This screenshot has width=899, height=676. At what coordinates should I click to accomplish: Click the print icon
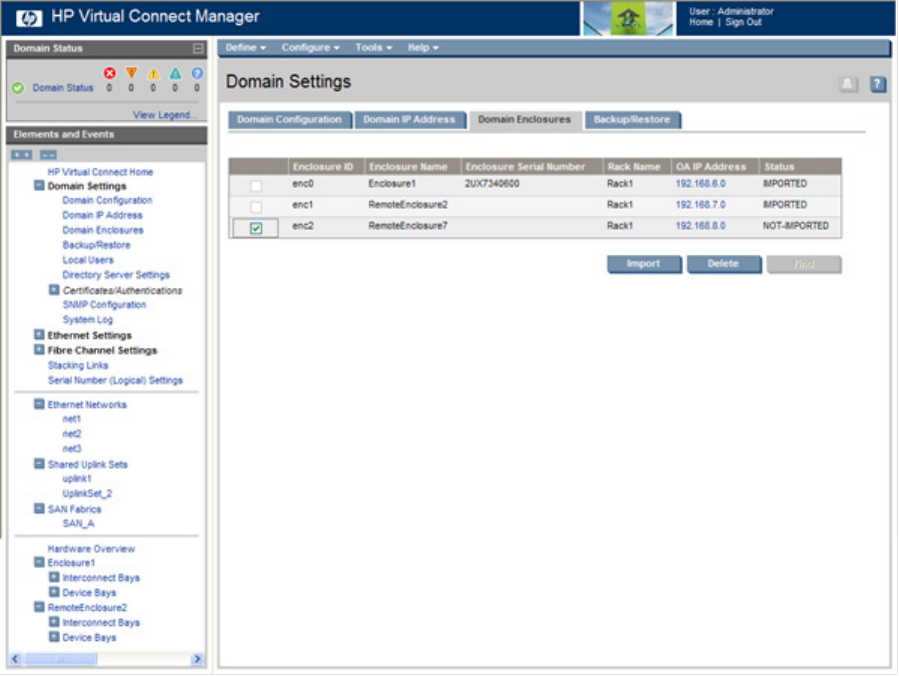click(848, 85)
